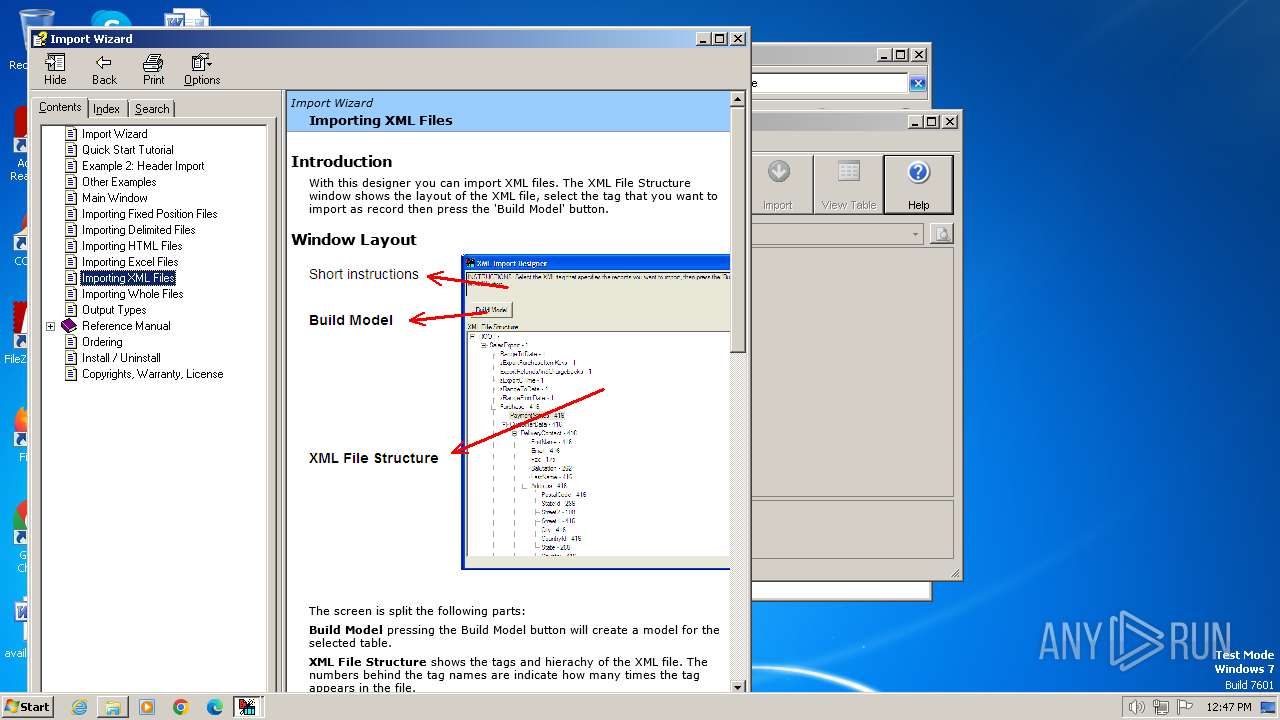Viewport: 1280px width, 720px height.
Task: Click View Table button in background window
Action: 848,185
